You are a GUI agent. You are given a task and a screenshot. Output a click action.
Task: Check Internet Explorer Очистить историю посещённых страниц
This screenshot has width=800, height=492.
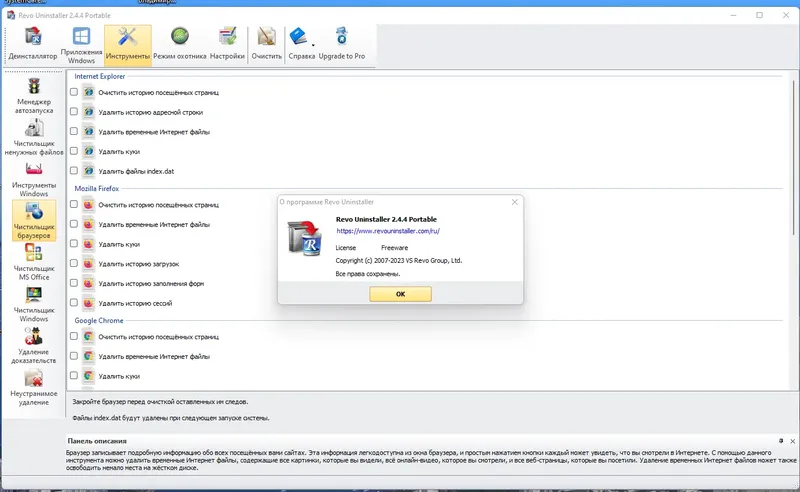click(74, 92)
